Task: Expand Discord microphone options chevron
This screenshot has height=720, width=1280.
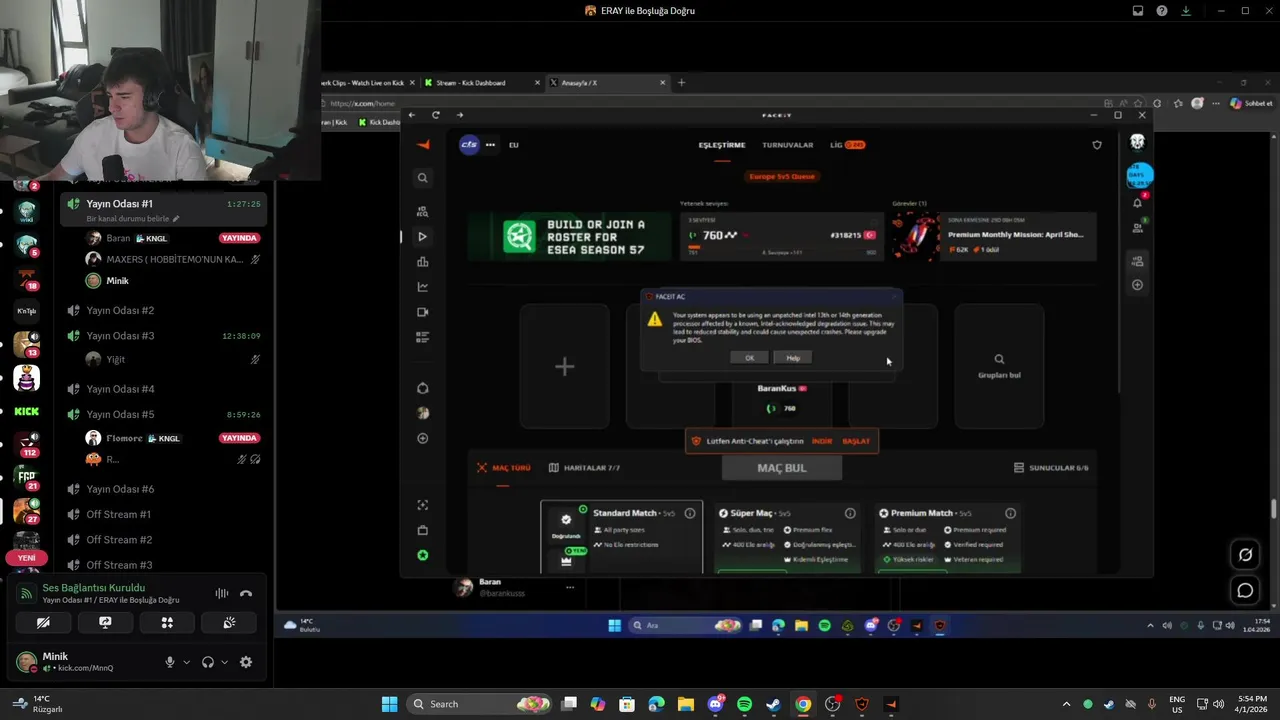Action: click(x=186, y=662)
